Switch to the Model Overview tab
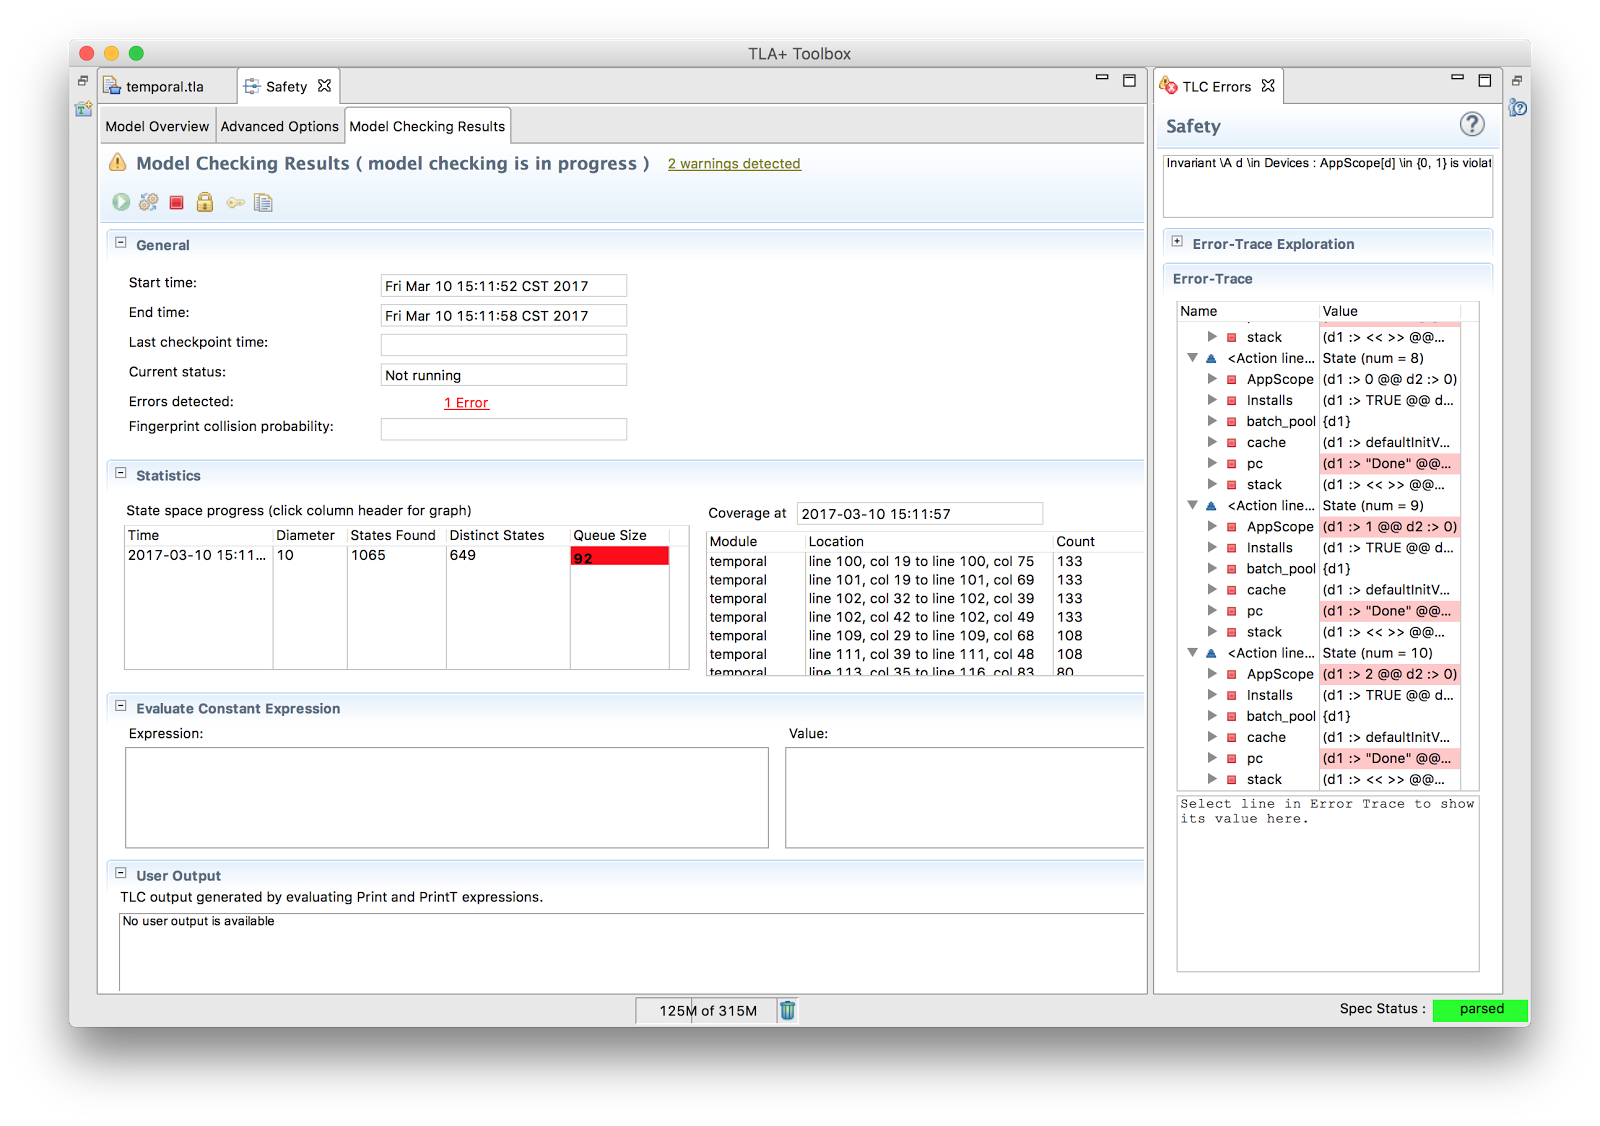This screenshot has width=1600, height=1126. click(157, 126)
